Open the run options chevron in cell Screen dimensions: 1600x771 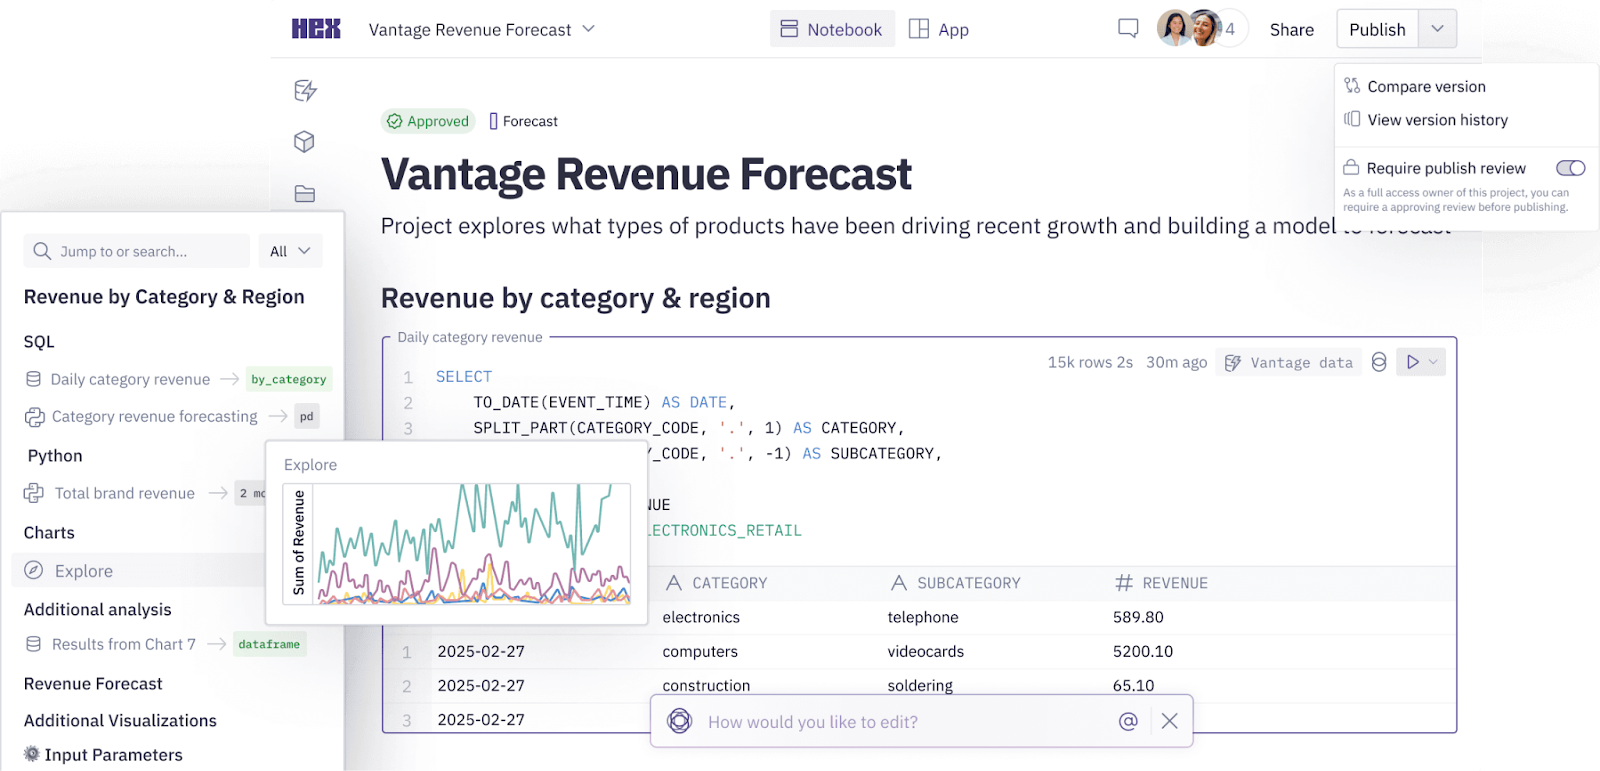(1434, 362)
